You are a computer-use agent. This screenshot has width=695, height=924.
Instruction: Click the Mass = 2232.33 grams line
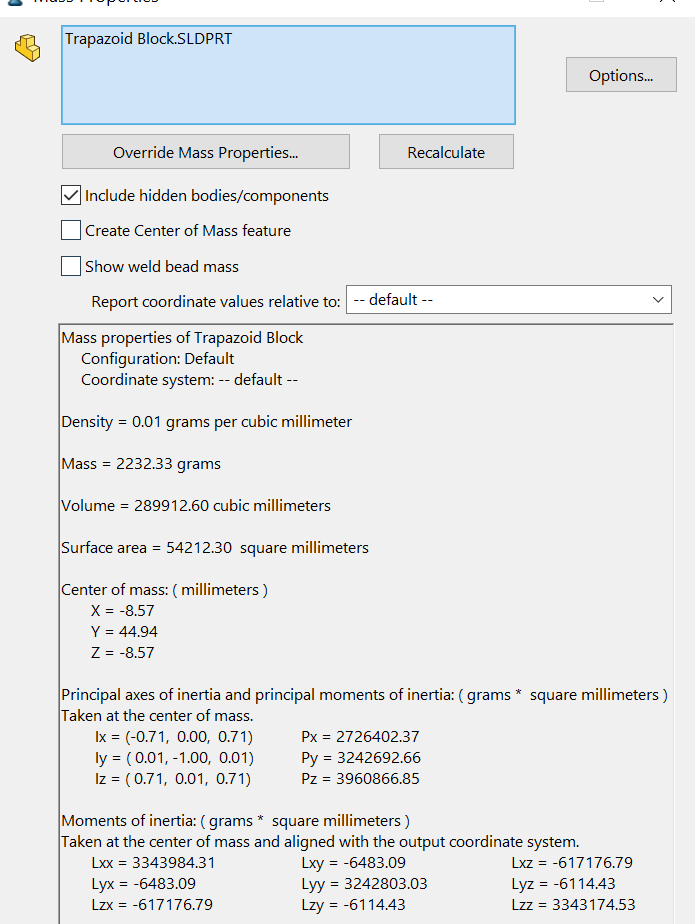(x=141, y=464)
